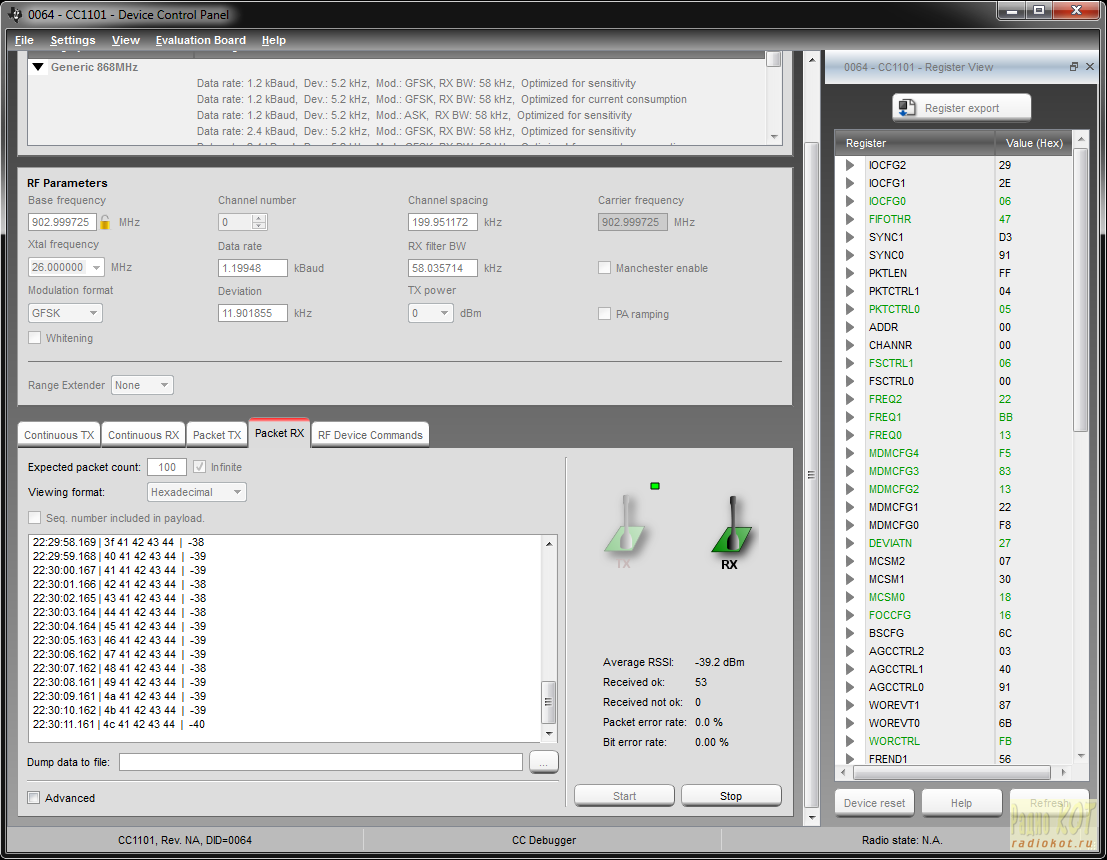Enable the Advanced checkbox
Viewport: 1107px width, 860px height.
33,797
